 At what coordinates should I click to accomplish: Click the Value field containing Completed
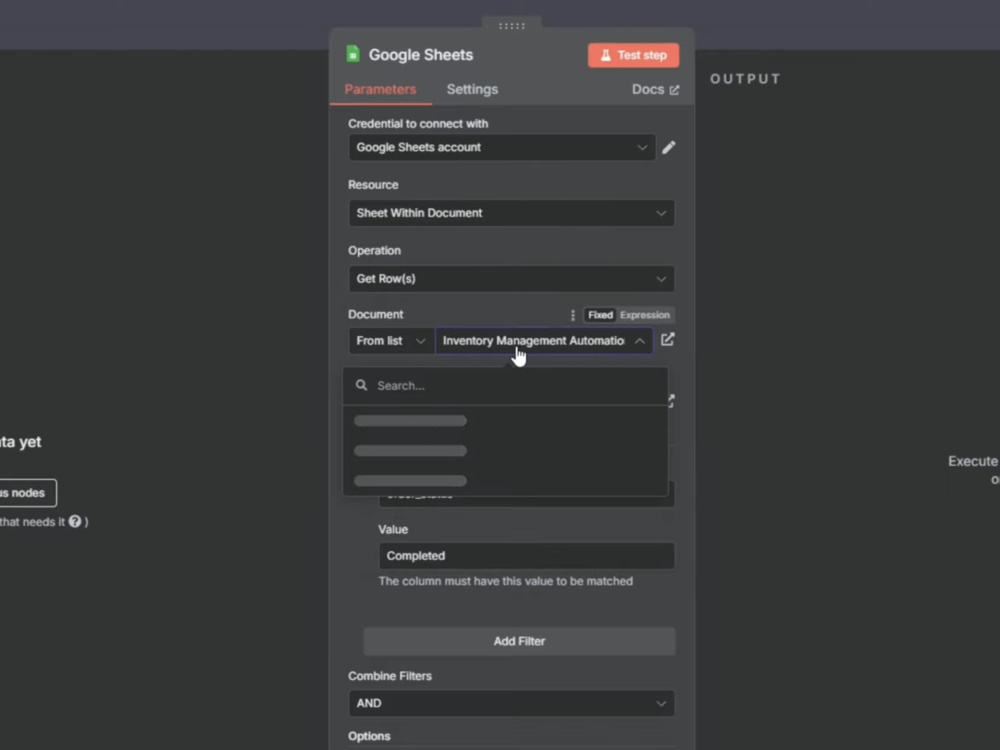[526, 556]
